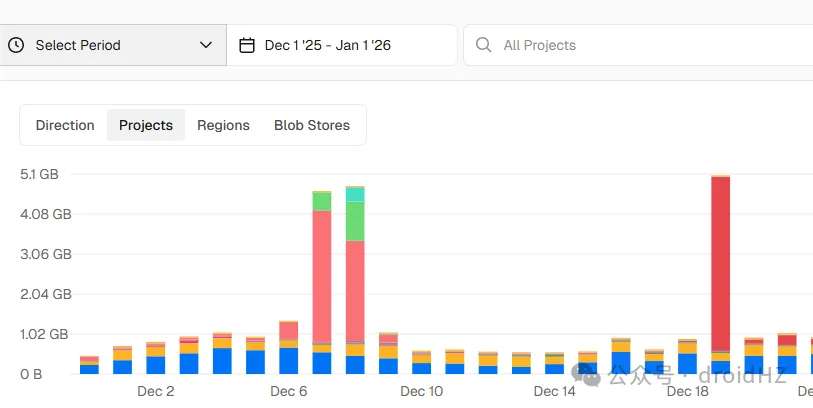Click the green segment of Dec 7 bar

322,201
